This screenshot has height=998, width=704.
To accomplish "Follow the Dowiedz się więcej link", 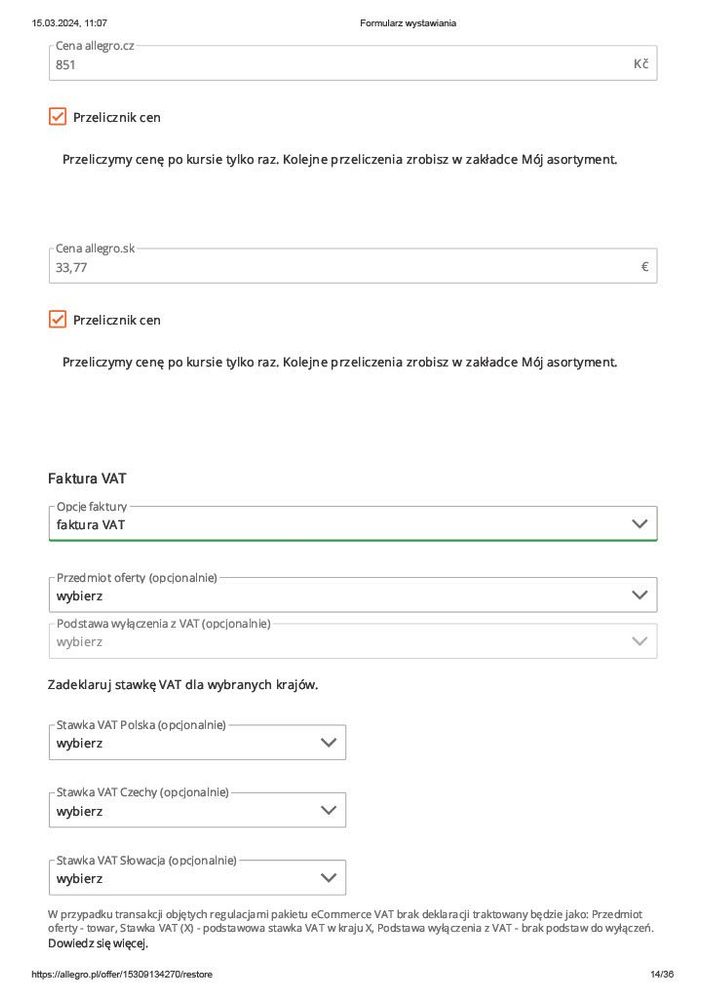I will [97, 943].
